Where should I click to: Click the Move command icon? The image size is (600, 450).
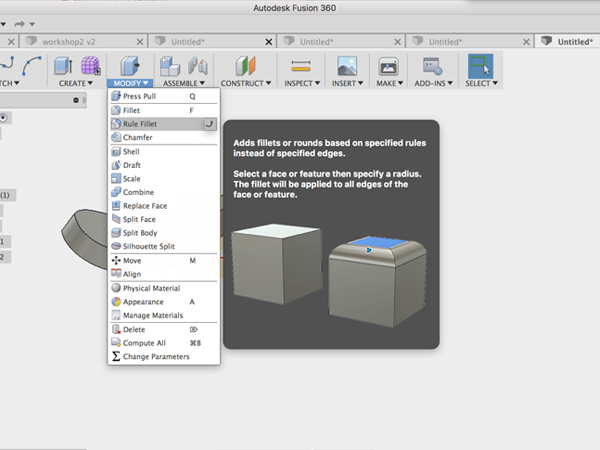116,261
